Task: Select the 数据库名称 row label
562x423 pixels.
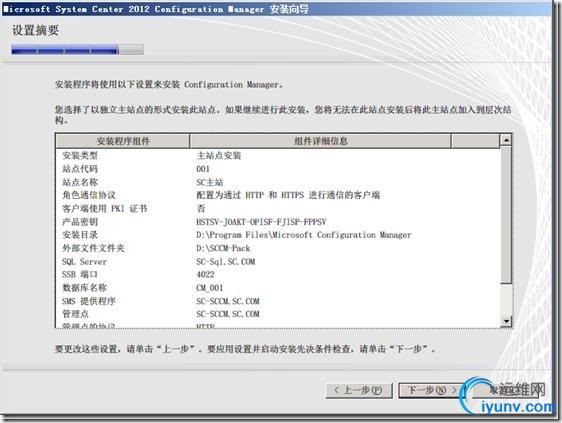Action: click(84, 288)
